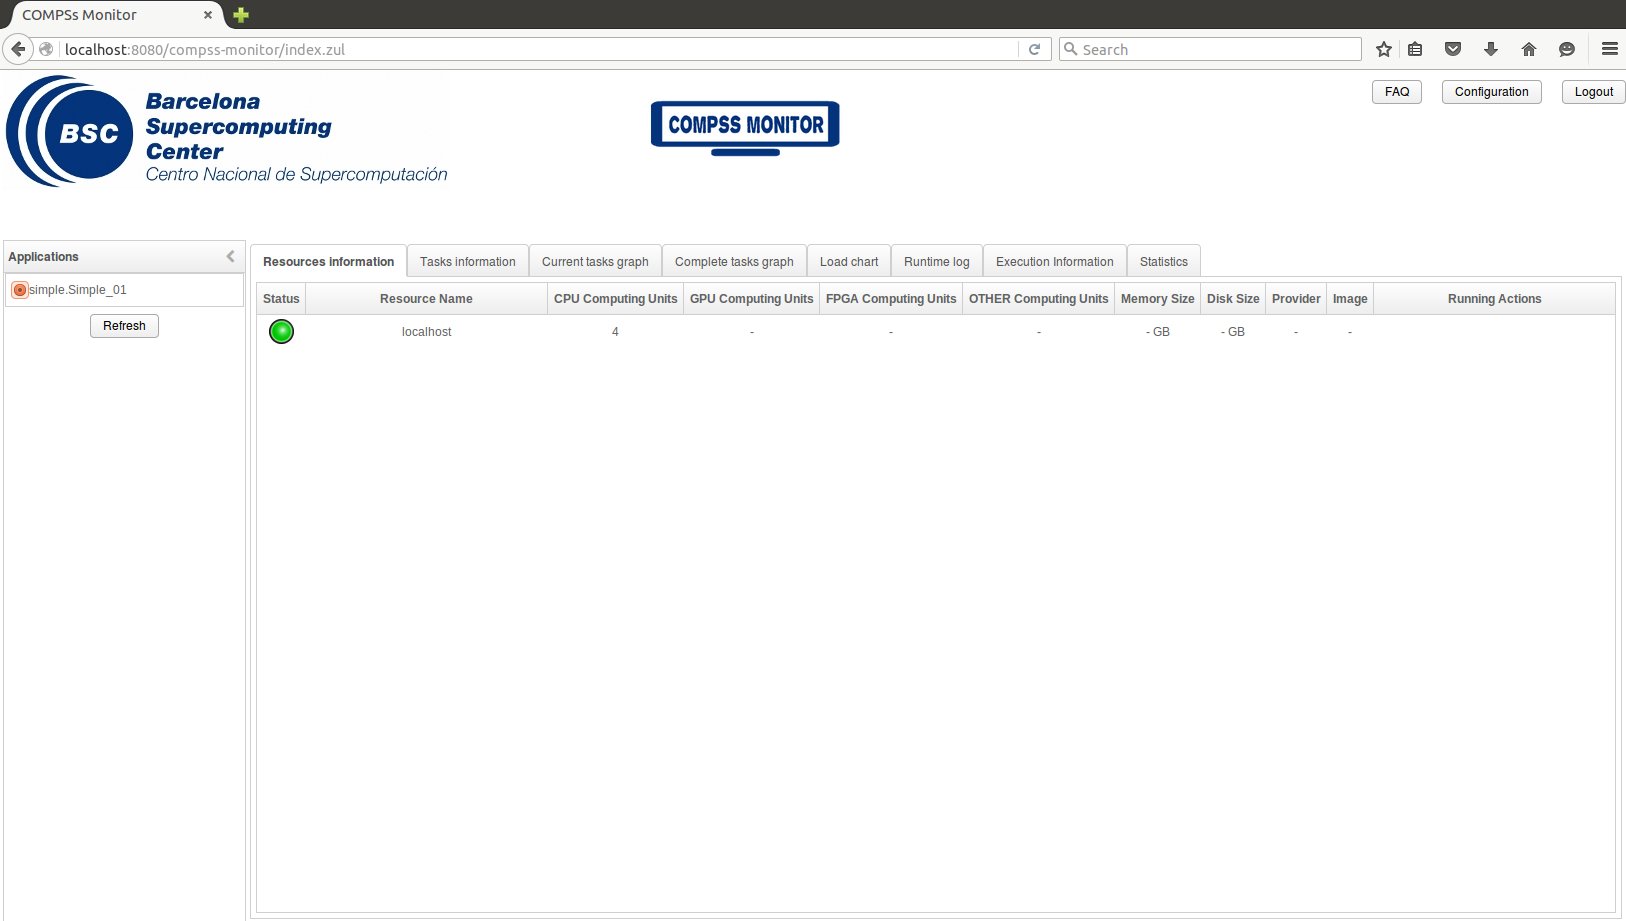Open the Tasks information tab

pos(468,262)
